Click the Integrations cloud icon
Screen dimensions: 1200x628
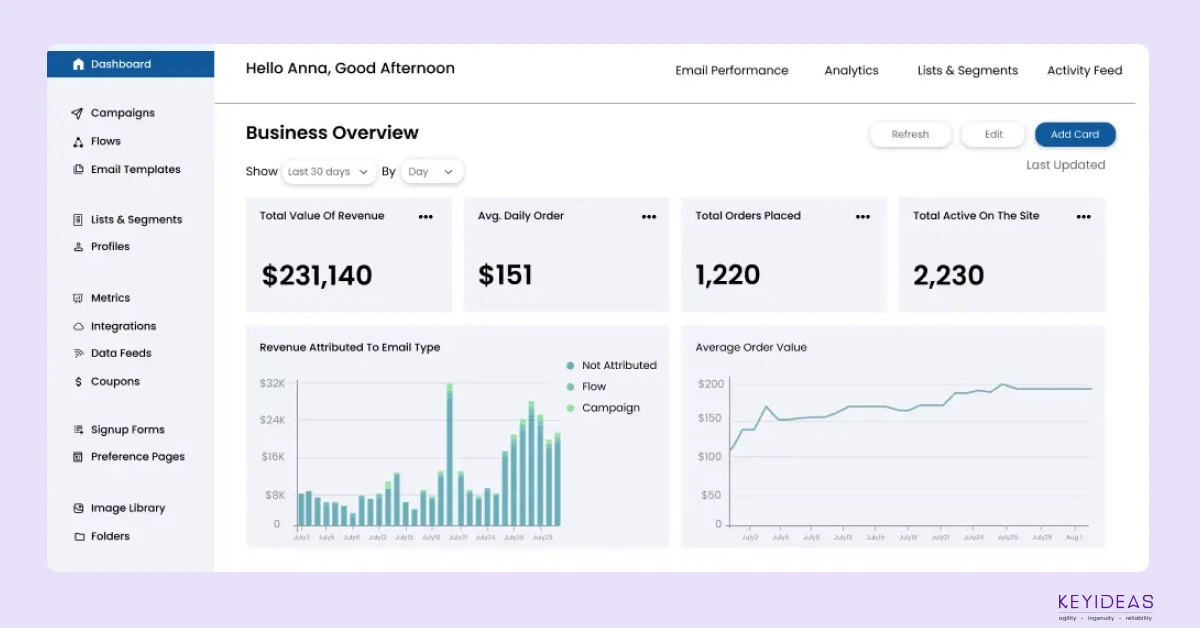coord(78,327)
